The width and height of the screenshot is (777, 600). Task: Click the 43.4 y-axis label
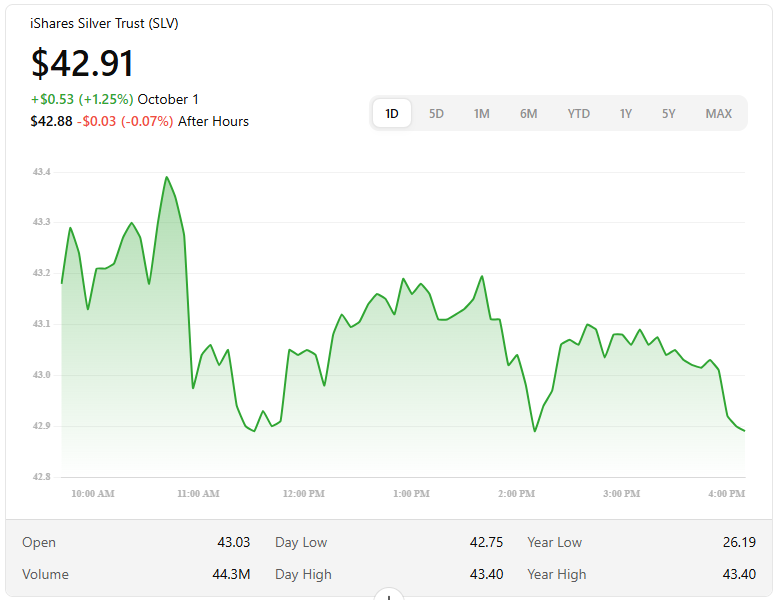click(x=42, y=172)
